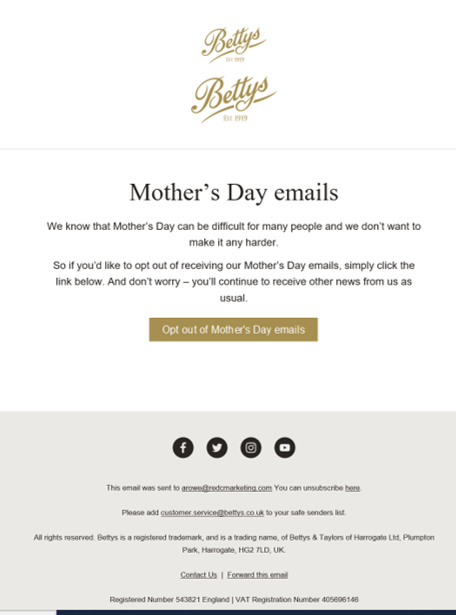
Task: Click the arowe@redcmarketing.com recipient address
Action: (227, 488)
